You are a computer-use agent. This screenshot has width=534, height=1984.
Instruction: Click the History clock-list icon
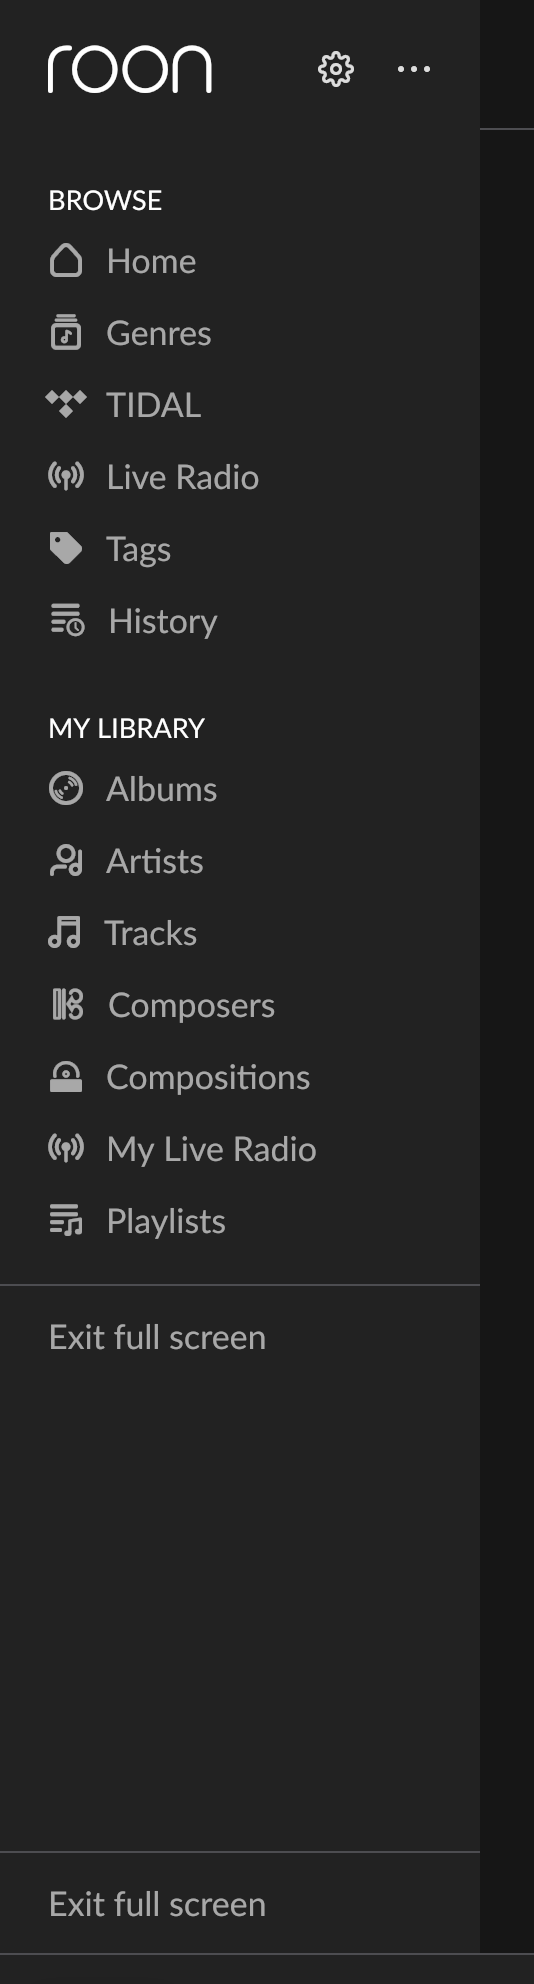click(67, 621)
